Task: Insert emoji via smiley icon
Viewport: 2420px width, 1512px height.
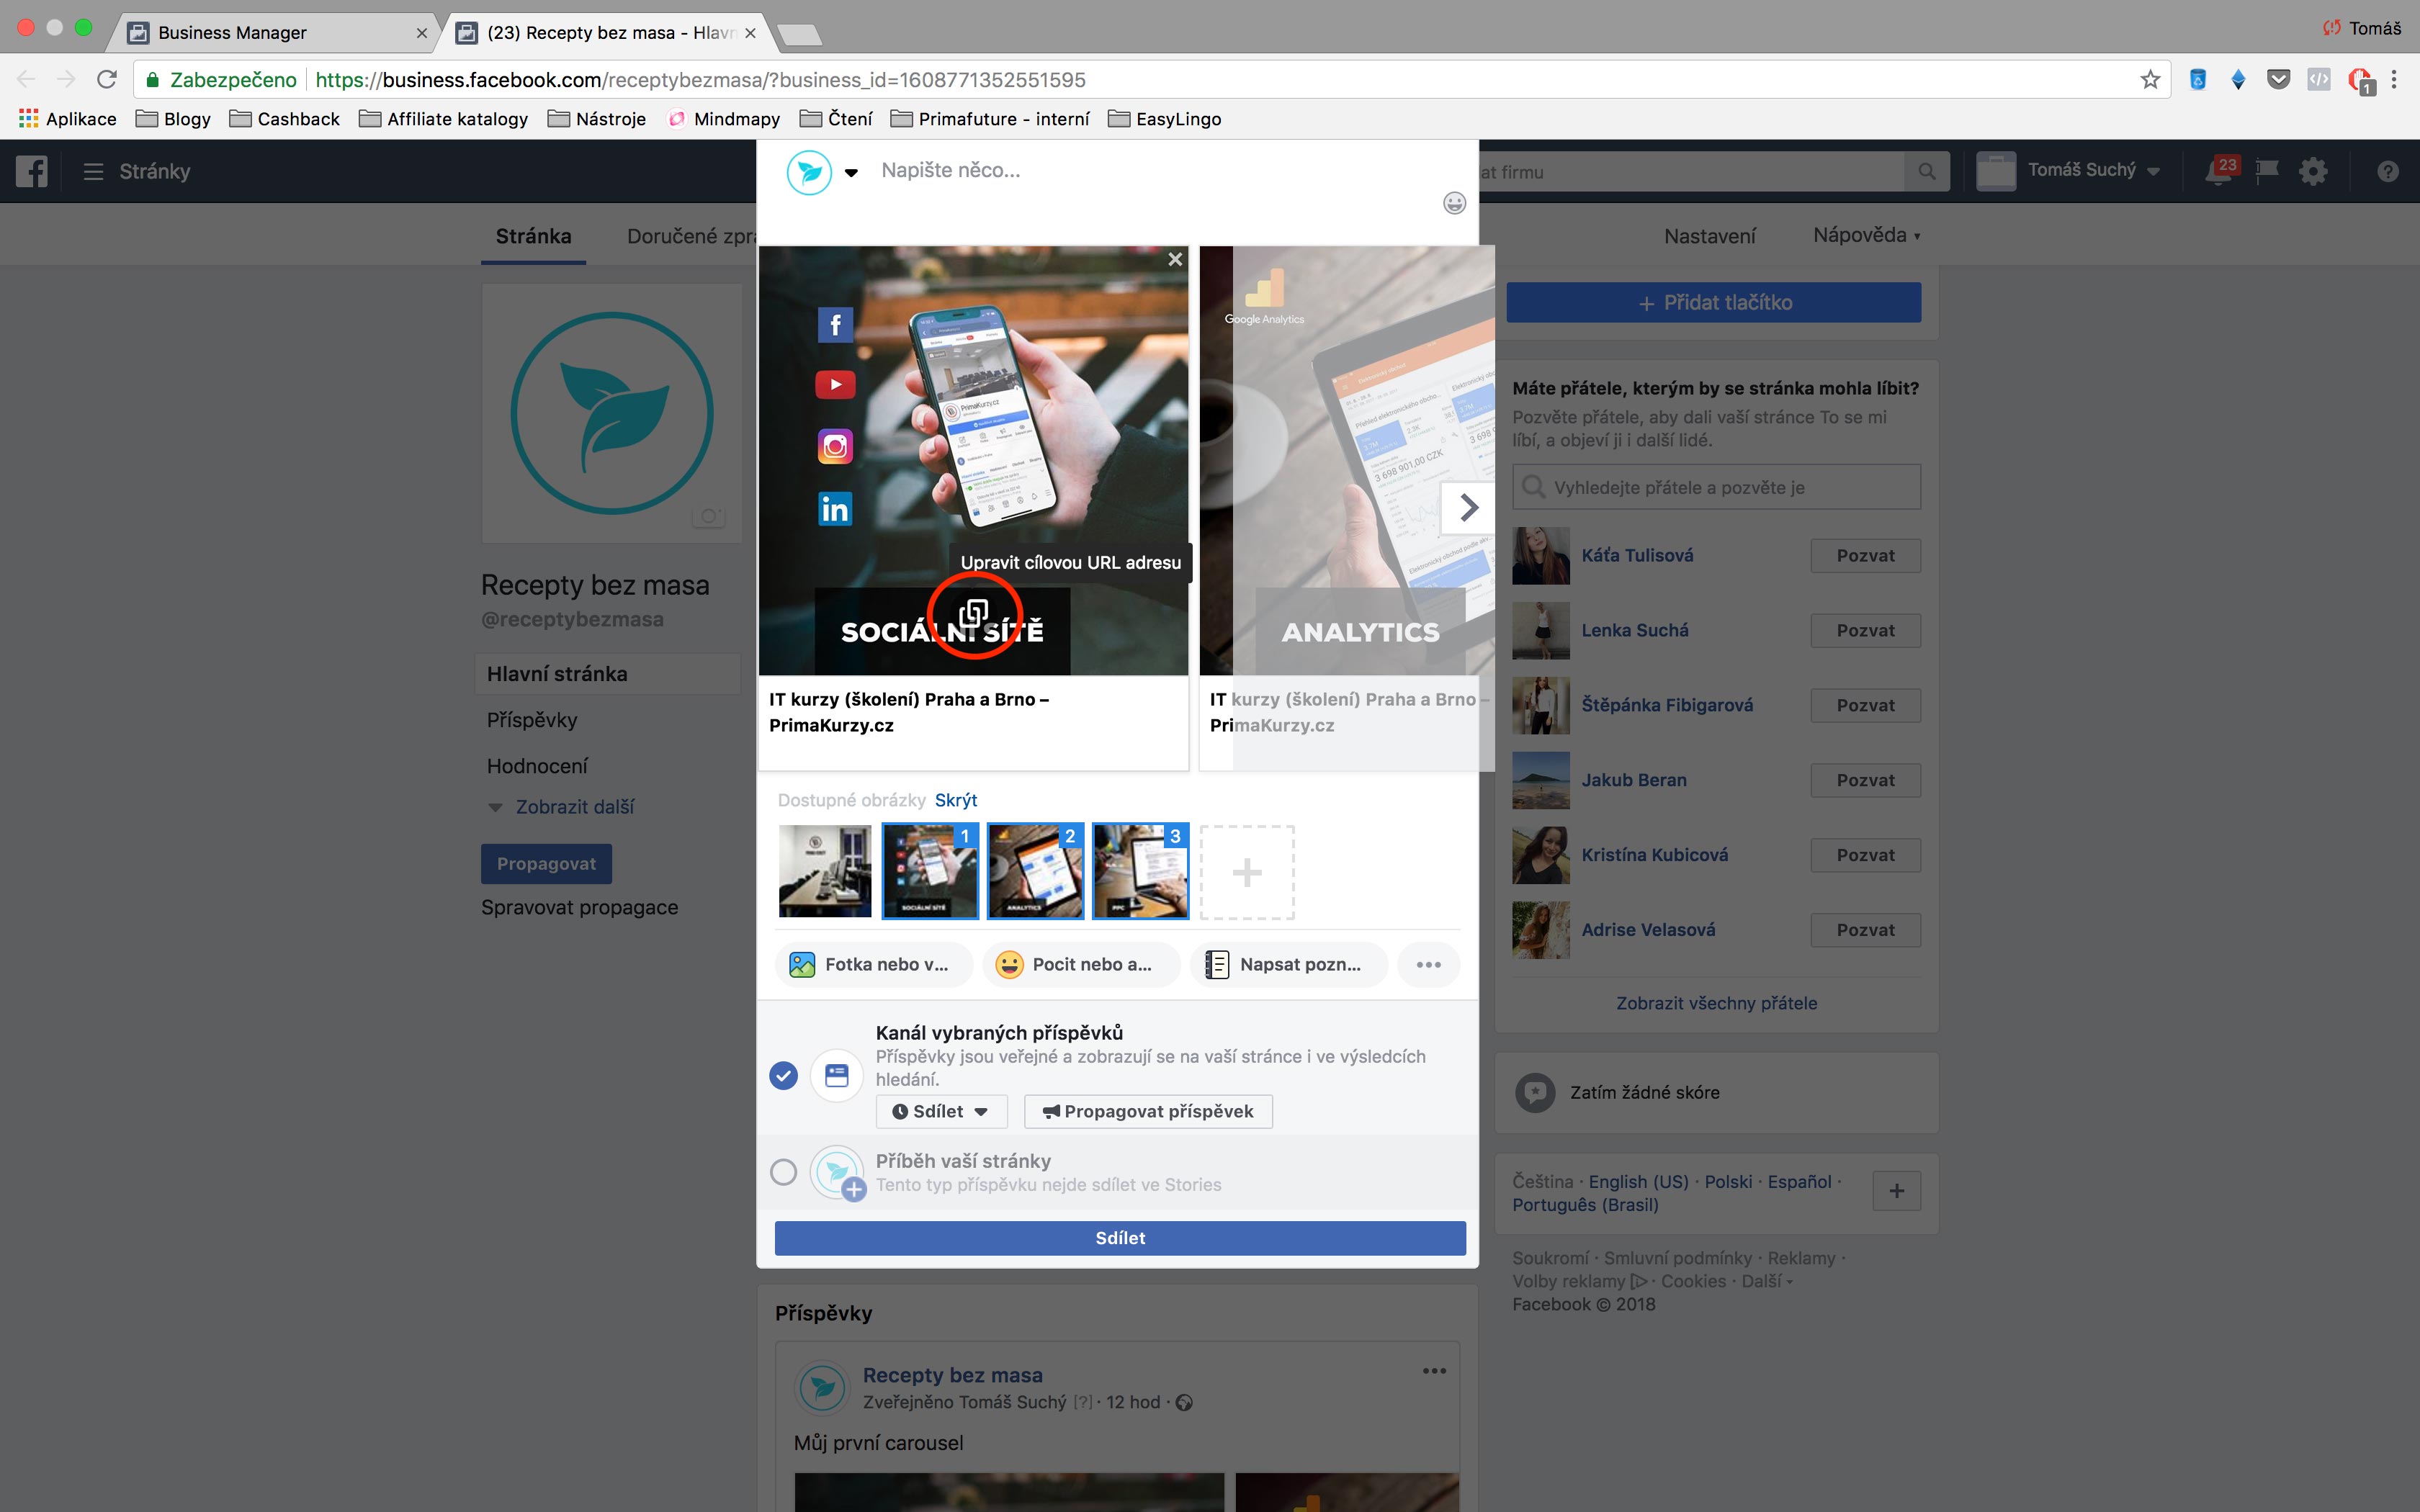Action: (x=1454, y=203)
